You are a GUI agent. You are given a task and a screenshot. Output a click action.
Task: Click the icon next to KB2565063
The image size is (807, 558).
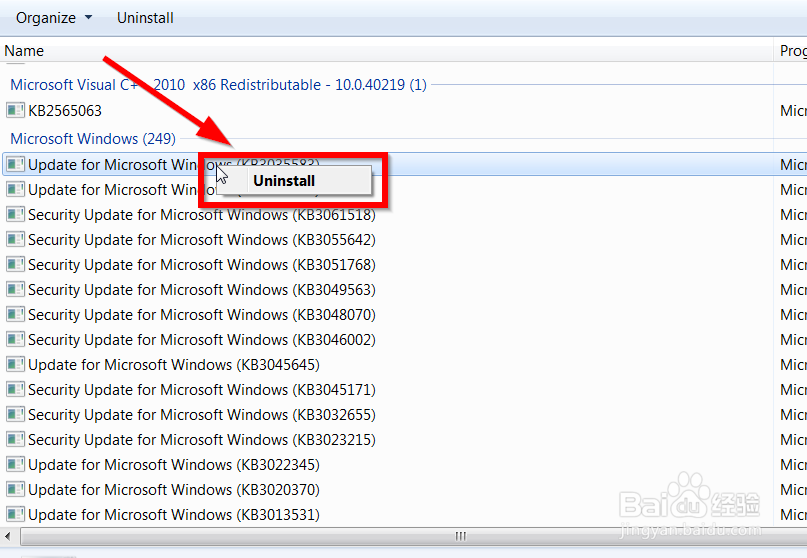[15, 110]
